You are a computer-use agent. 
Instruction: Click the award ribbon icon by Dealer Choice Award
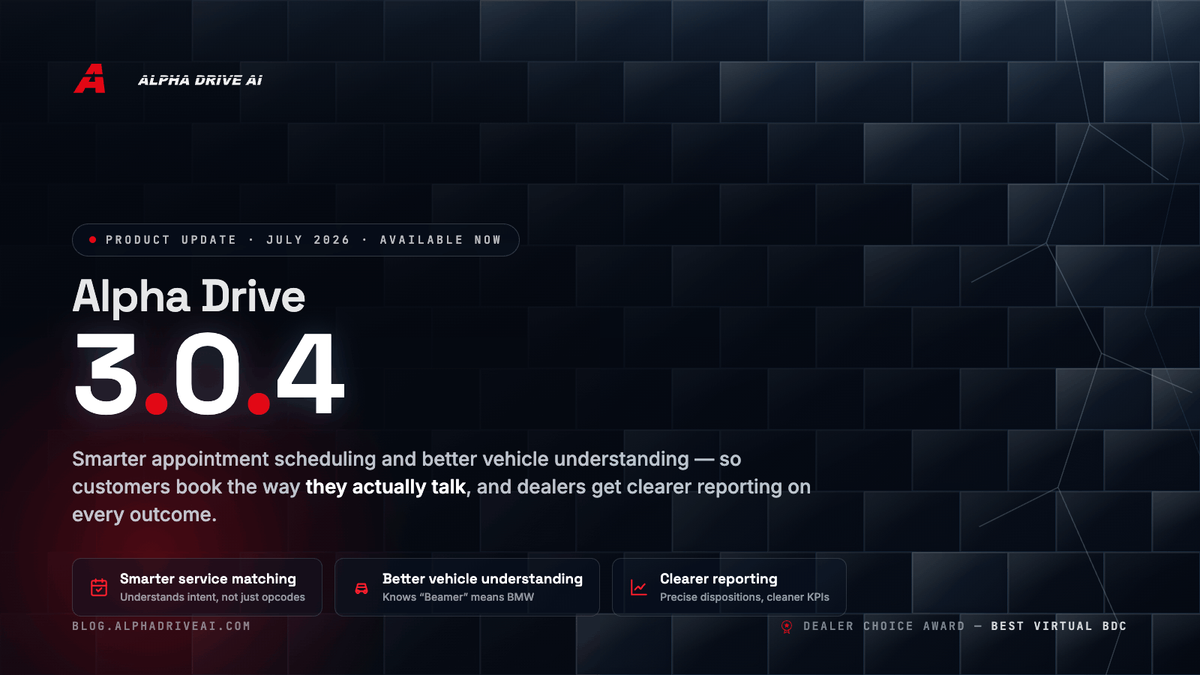[x=786, y=627]
